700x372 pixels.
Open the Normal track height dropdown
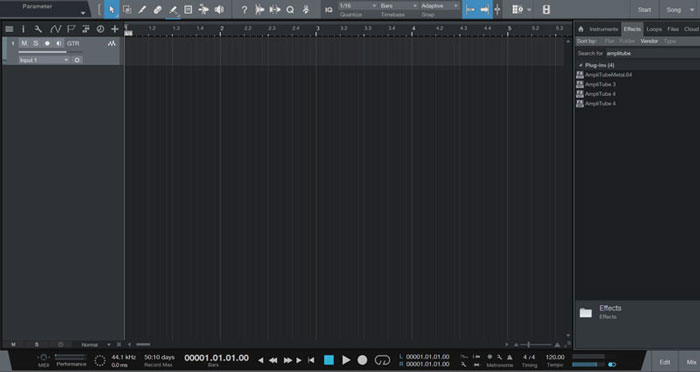pyautogui.click(x=95, y=344)
